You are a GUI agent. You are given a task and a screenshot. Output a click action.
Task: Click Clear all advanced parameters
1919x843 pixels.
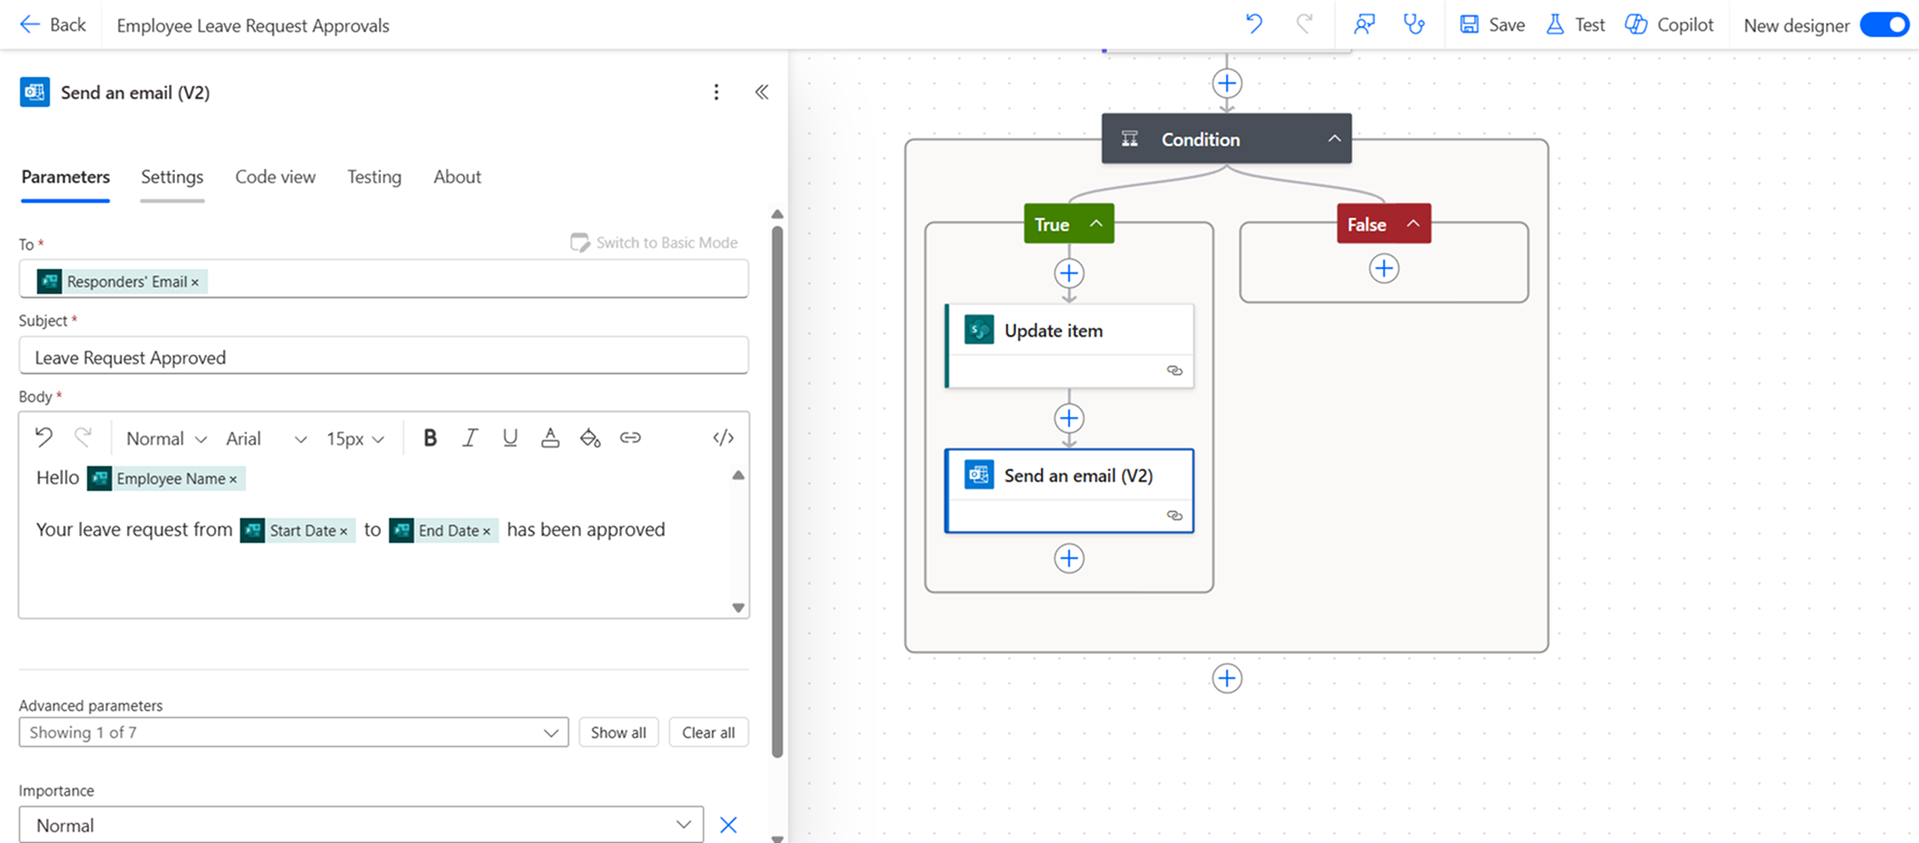coord(708,732)
